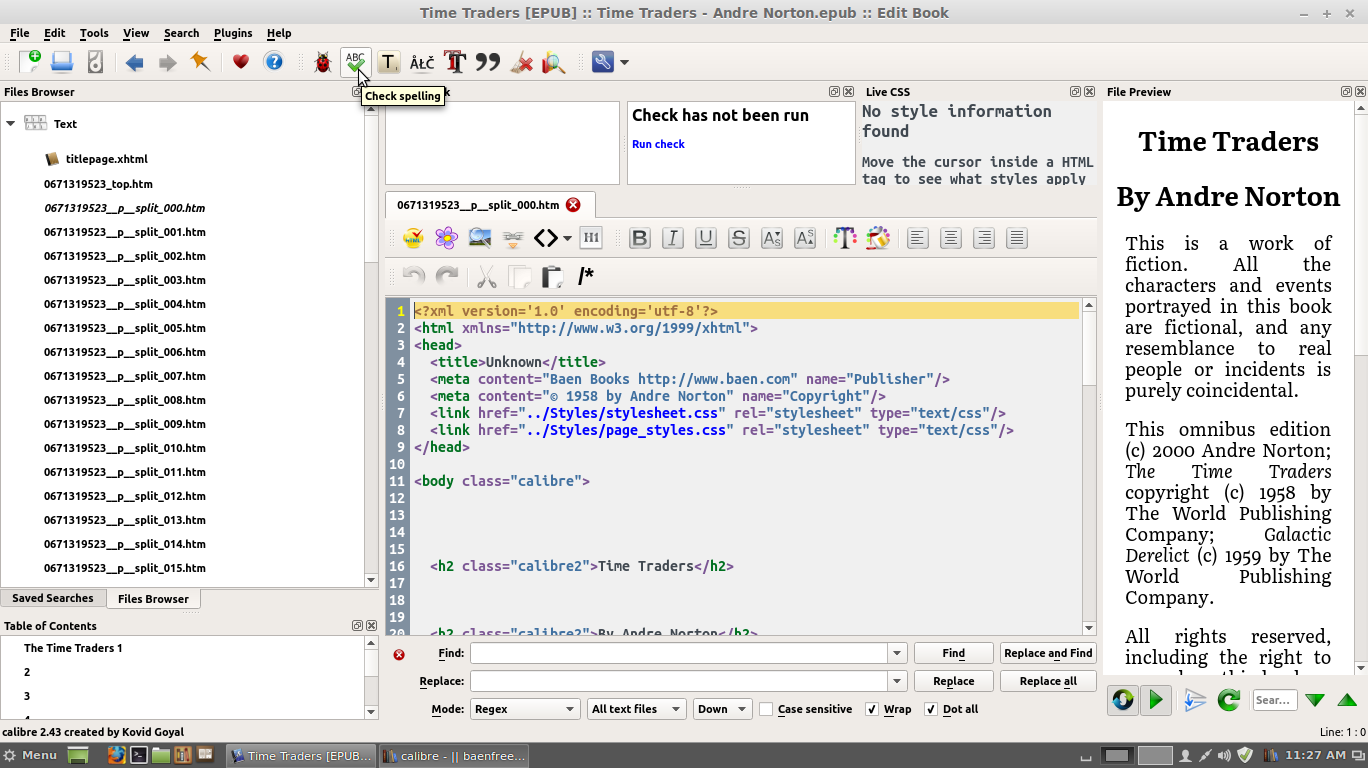This screenshot has height=768, width=1368.
Task: Click the red heart donate icon
Action: pyautogui.click(x=240, y=62)
